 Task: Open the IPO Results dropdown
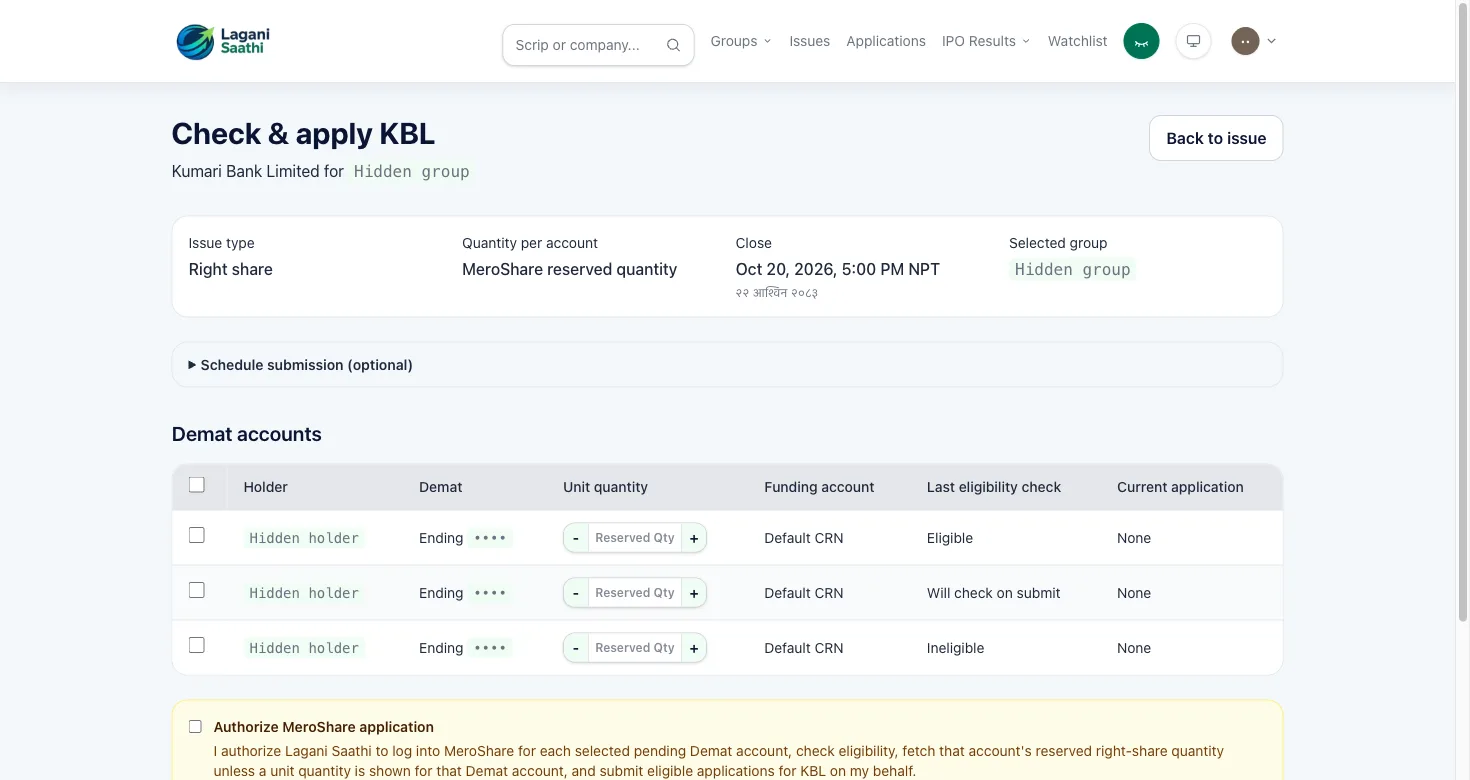[986, 41]
